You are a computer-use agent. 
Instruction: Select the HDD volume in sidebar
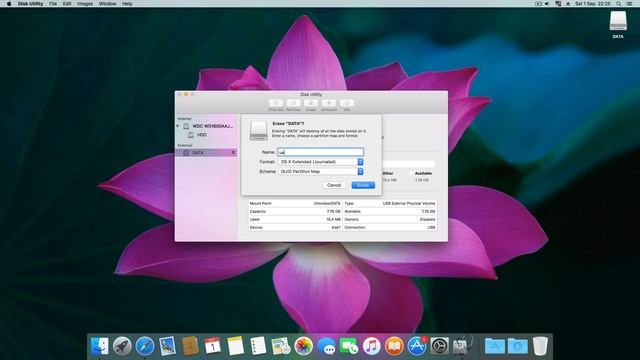[198, 135]
